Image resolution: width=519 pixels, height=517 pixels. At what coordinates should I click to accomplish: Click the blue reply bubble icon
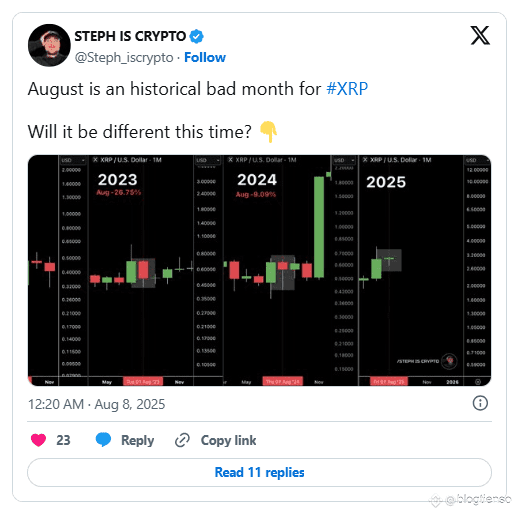coord(103,440)
